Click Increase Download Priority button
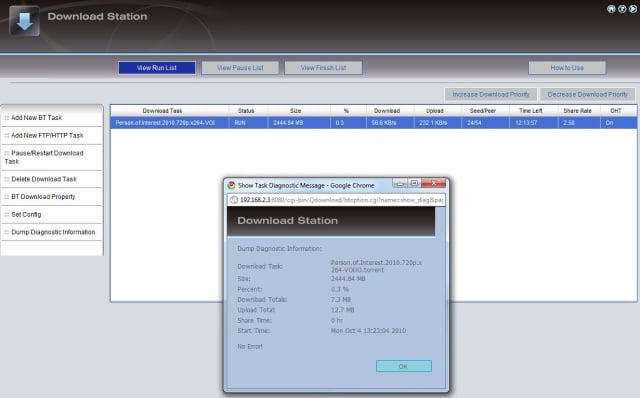Screen dimensions: 640x398 (x=491, y=94)
